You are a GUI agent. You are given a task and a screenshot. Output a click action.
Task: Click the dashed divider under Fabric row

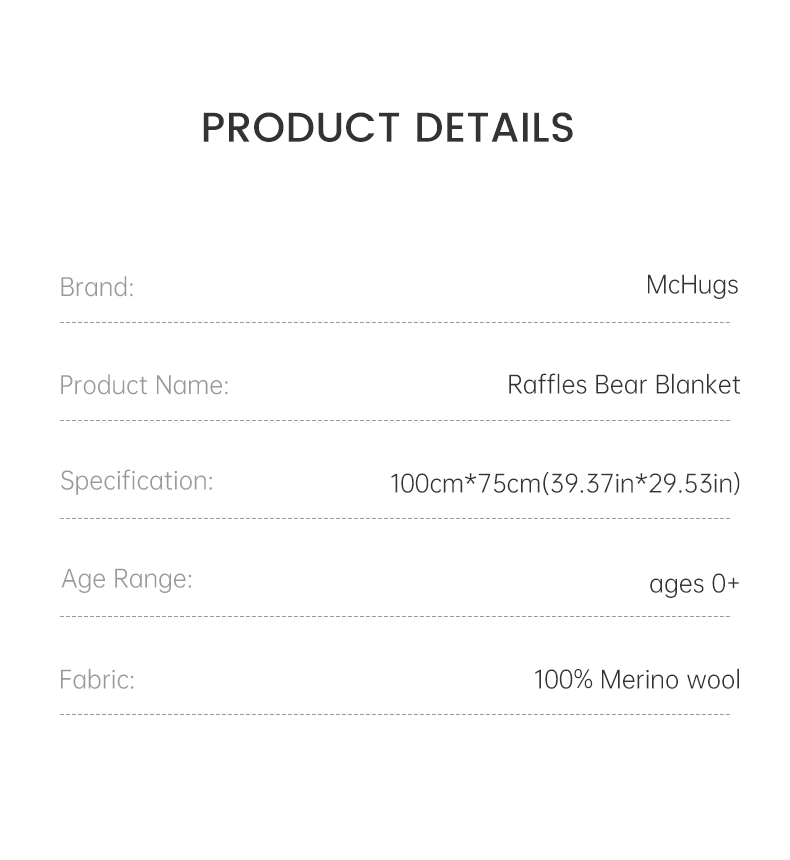[395, 715]
